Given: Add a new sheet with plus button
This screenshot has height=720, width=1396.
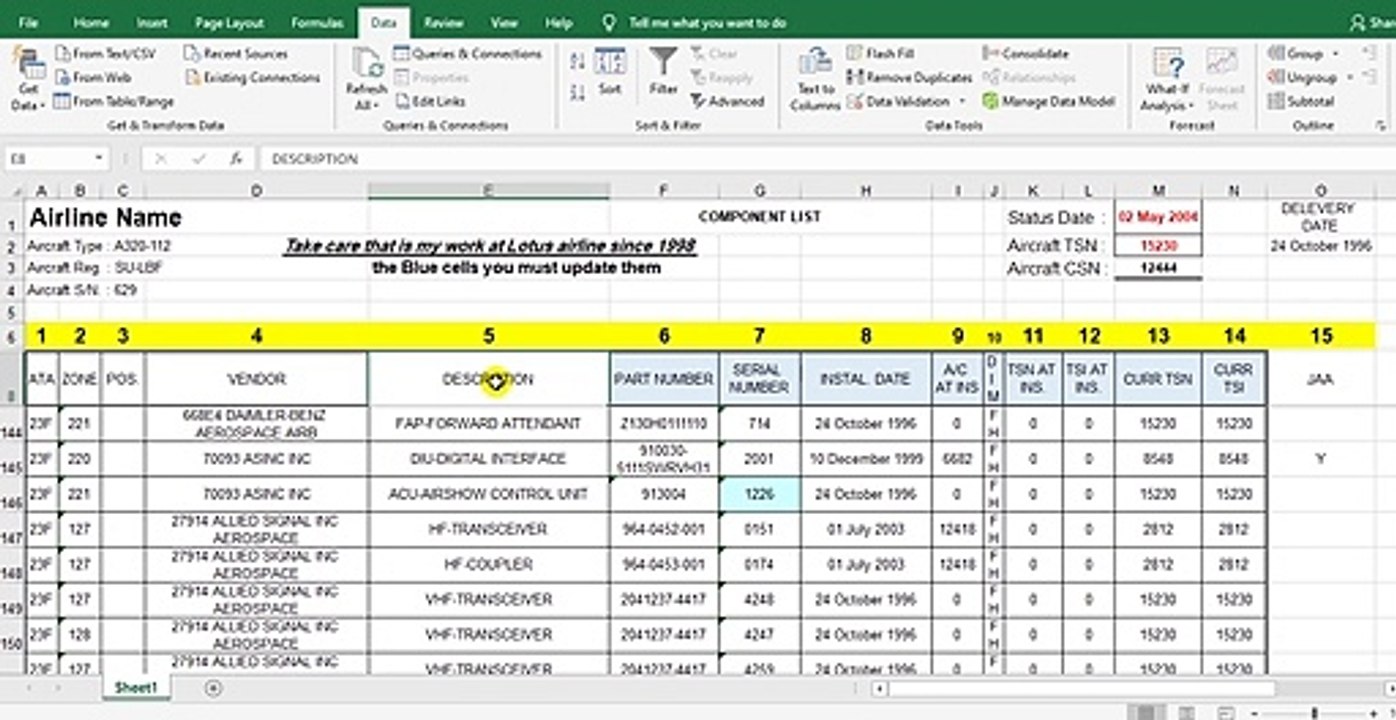Looking at the screenshot, I should [x=213, y=687].
